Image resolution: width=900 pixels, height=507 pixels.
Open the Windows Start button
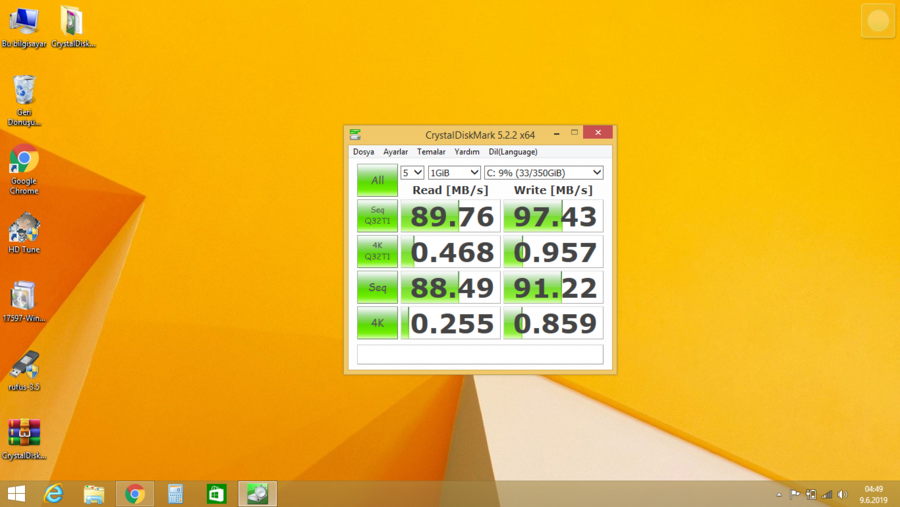[x=16, y=494]
